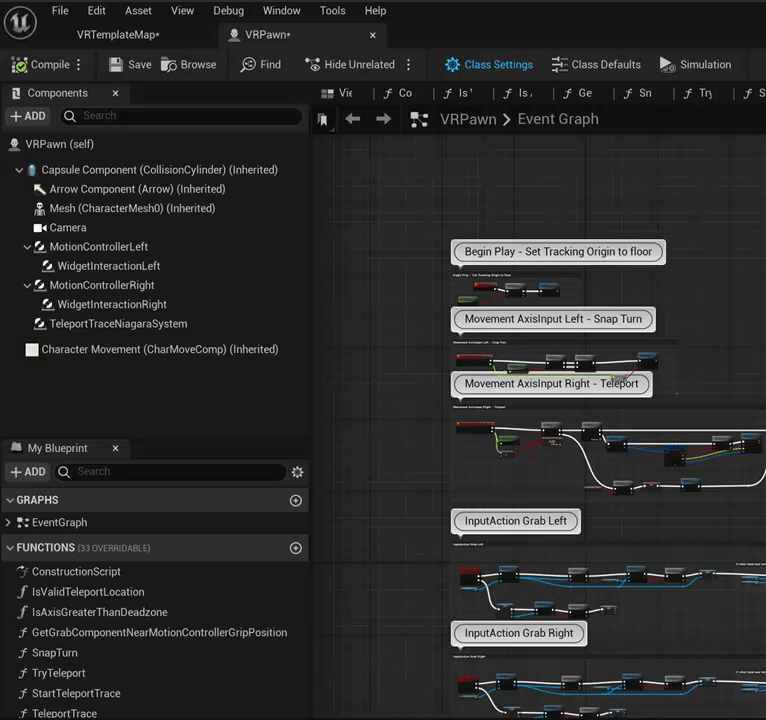The image size is (766, 720).
Task: Collapse MotionControllerRight node
Action: click(x=27, y=286)
